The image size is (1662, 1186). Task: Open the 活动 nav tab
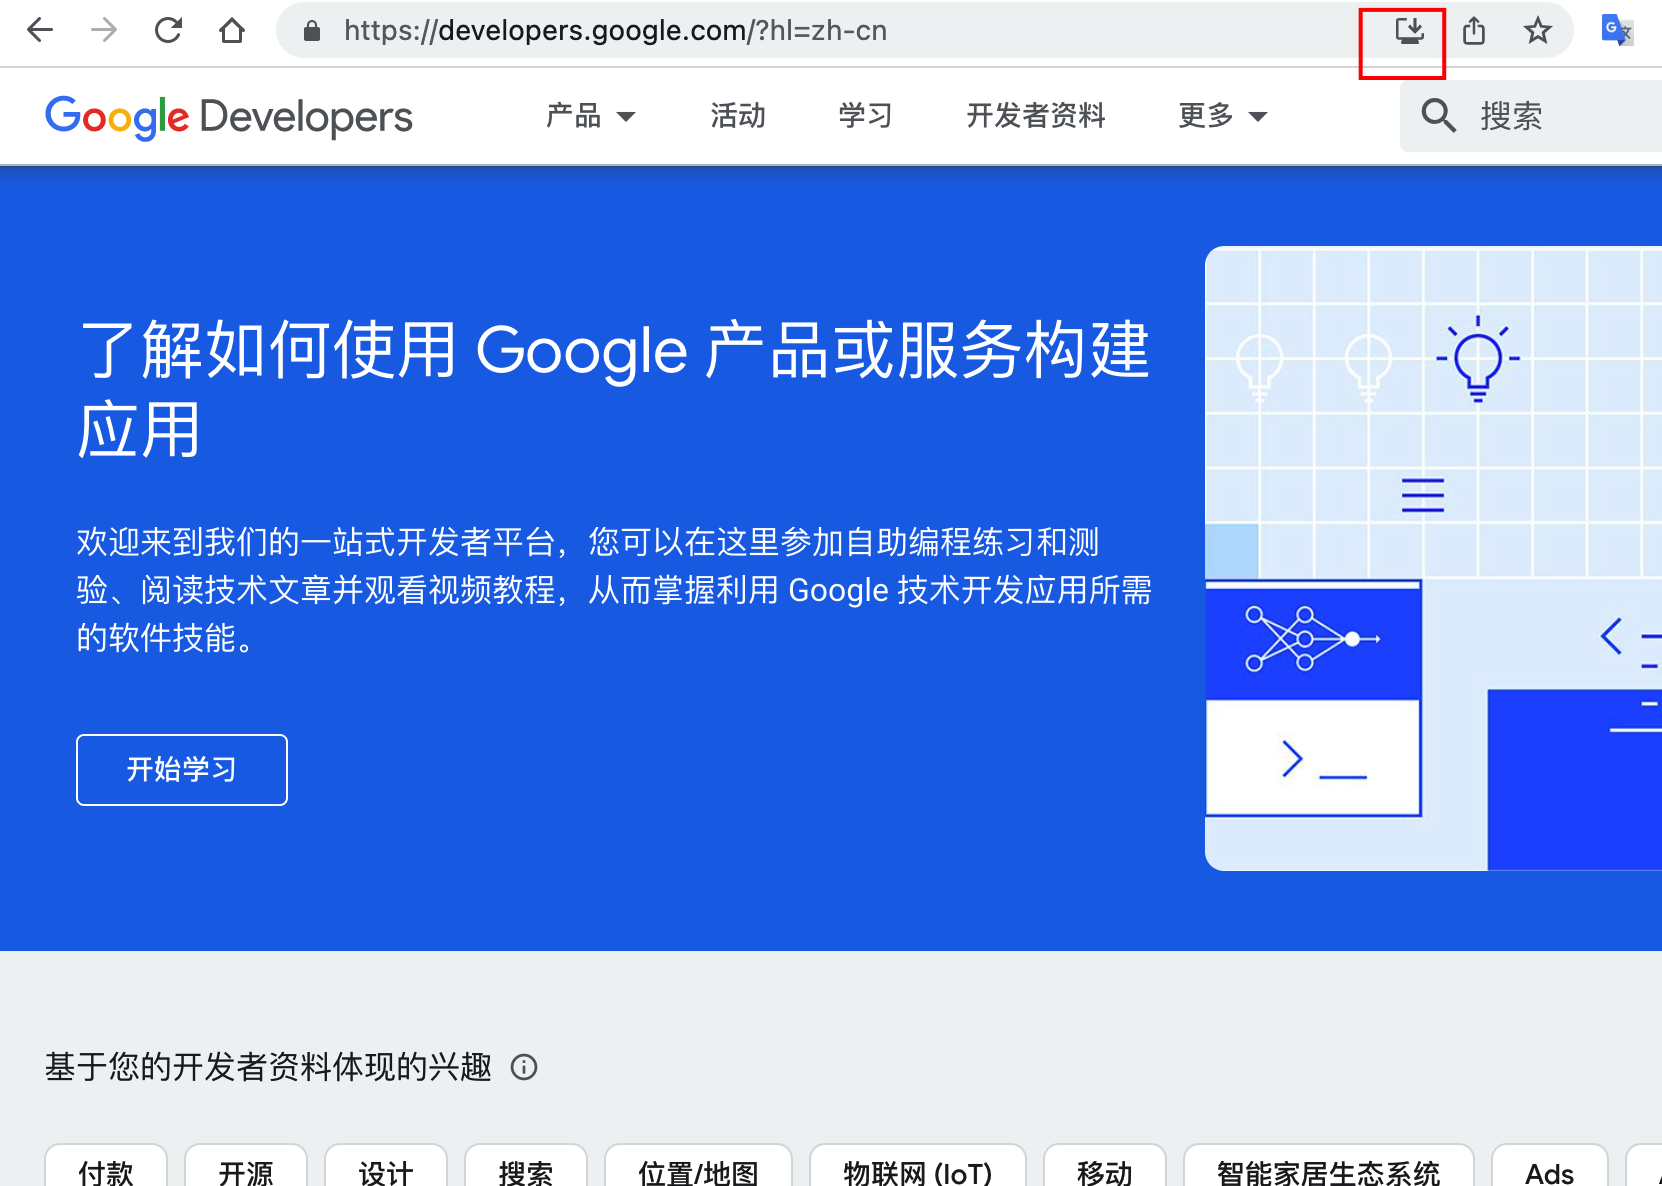click(738, 116)
